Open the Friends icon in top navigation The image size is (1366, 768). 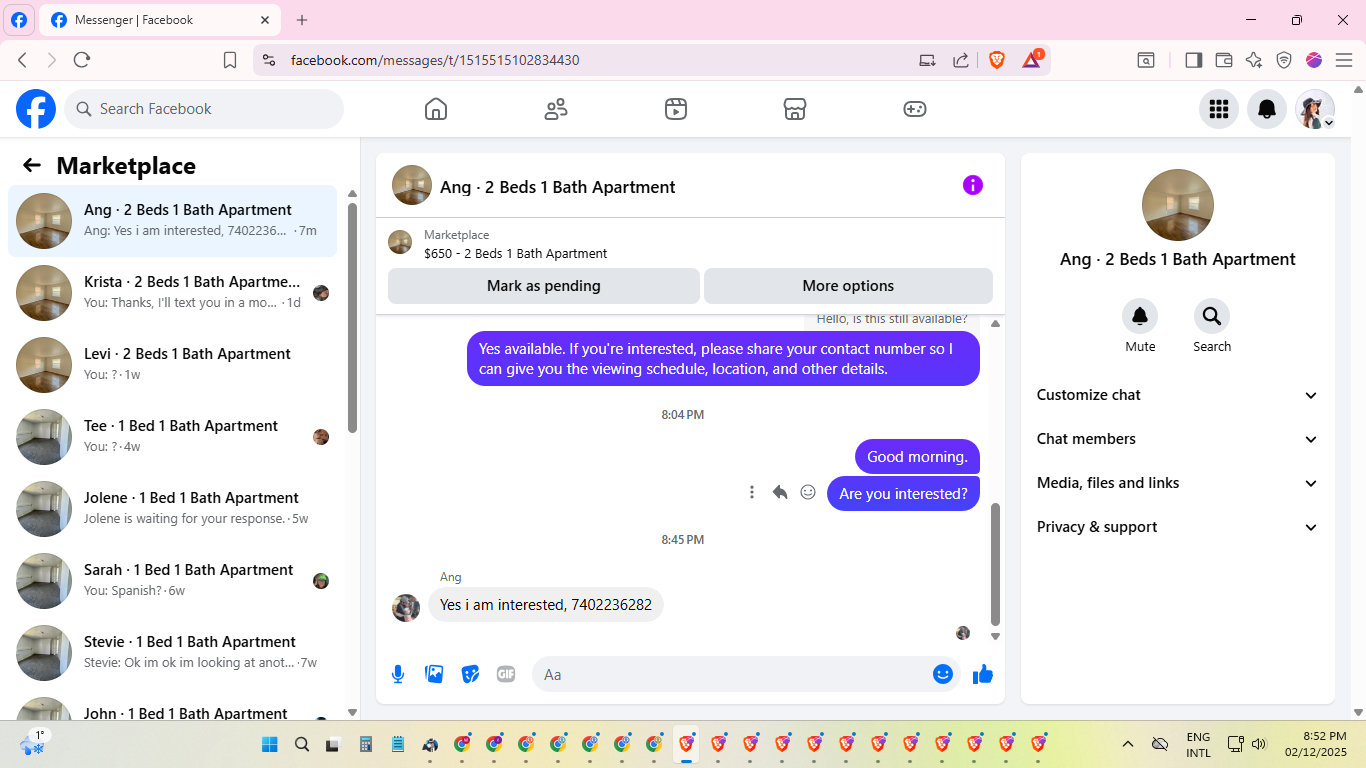(x=556, y=109)
